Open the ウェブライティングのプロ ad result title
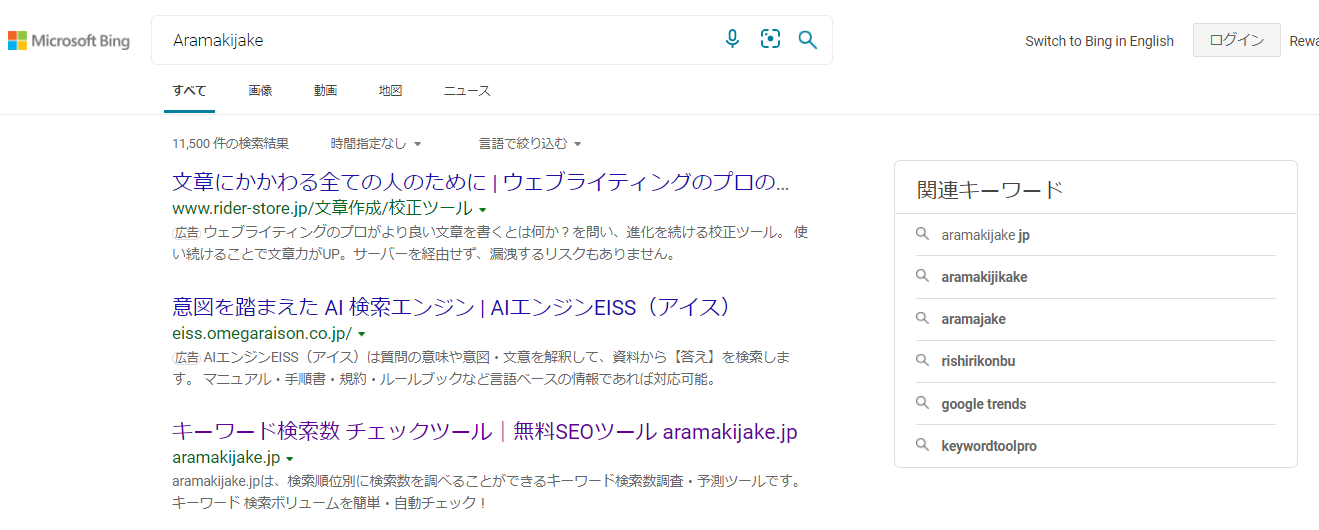Viewport: 1319px width, 530px height. click(481, 183)
